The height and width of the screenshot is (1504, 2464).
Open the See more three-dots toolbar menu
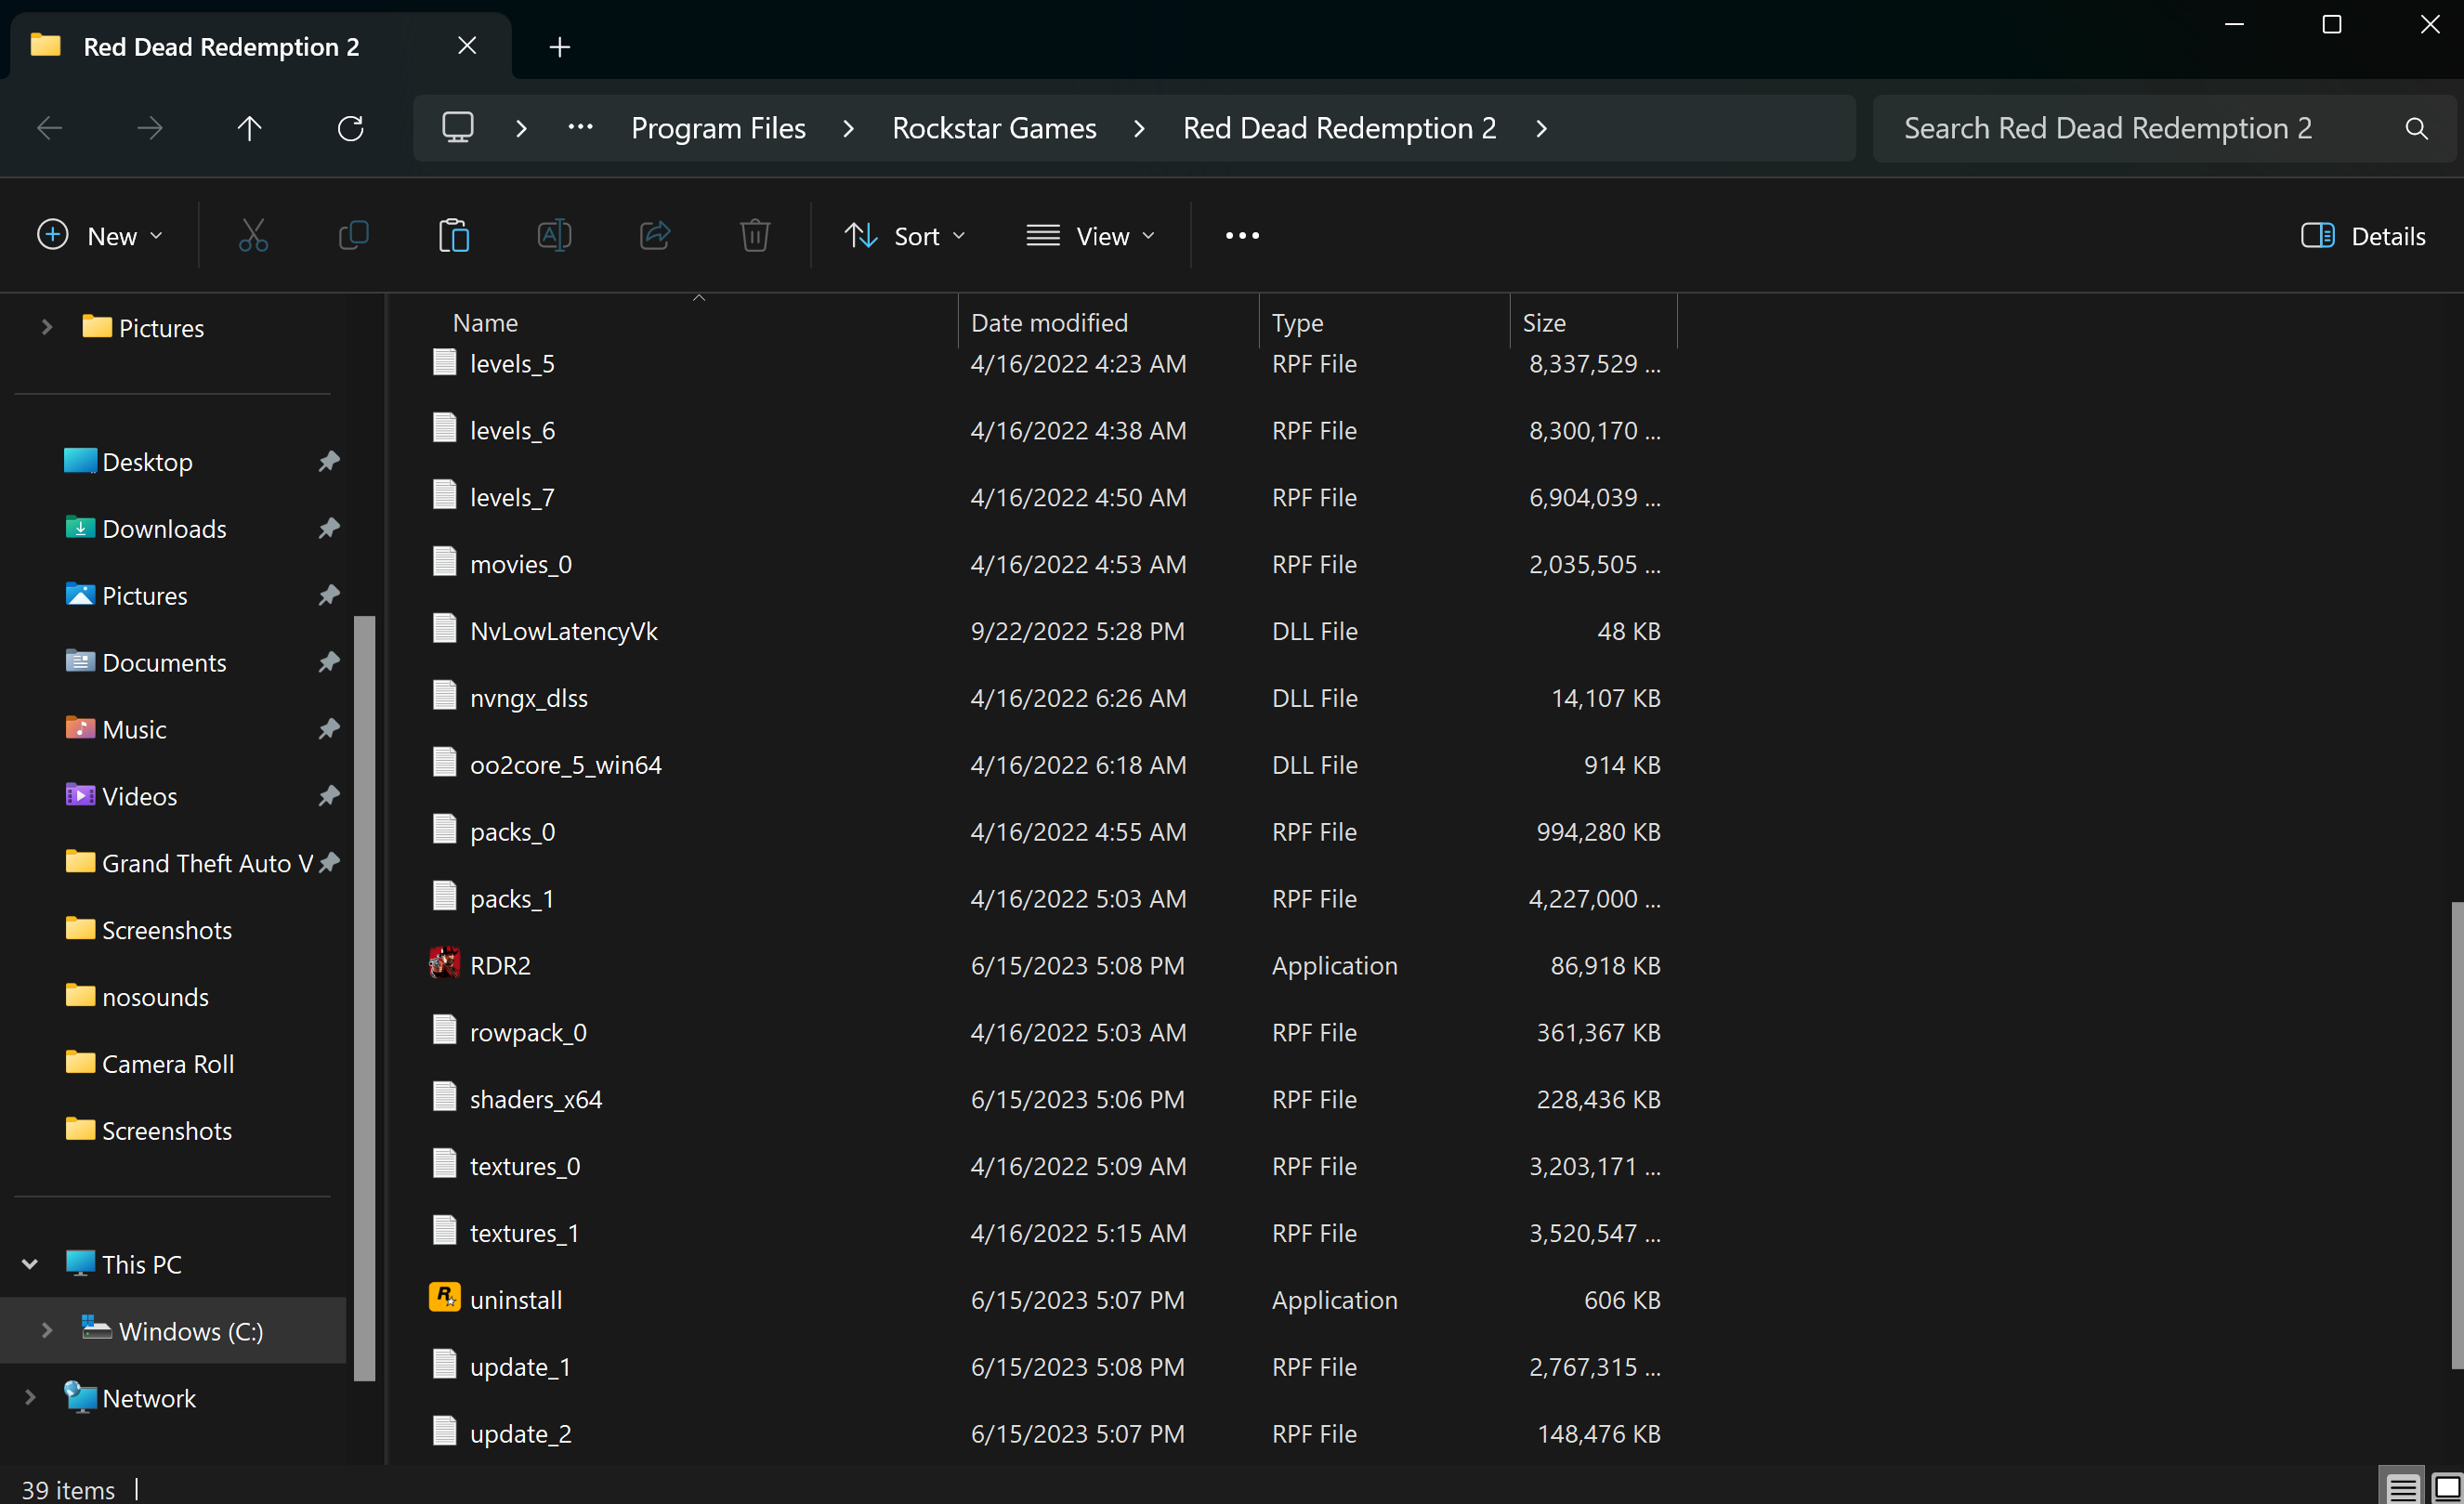coord(1242,236)
